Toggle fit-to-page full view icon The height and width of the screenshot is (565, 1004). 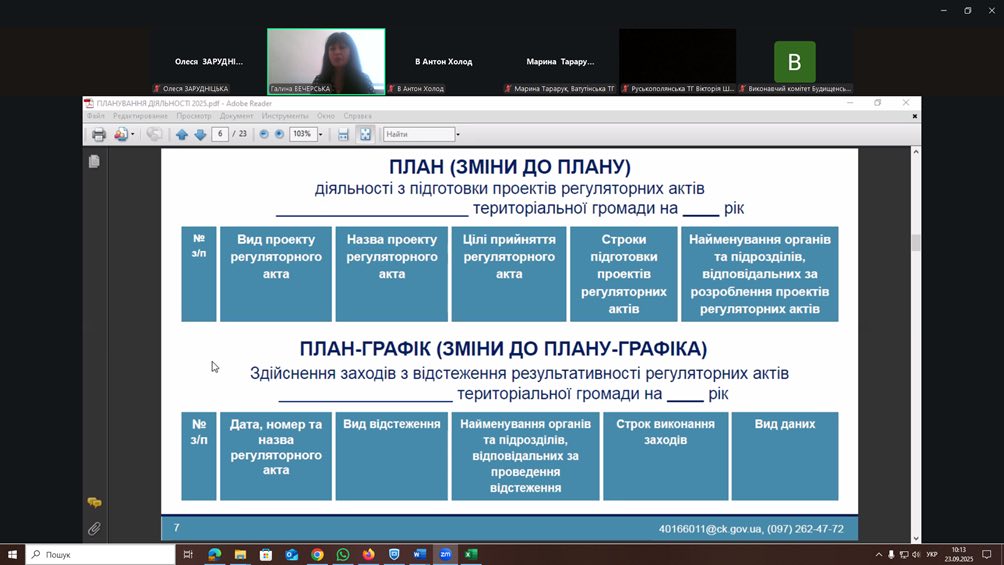pyautogui.click(x=365, y=134)
